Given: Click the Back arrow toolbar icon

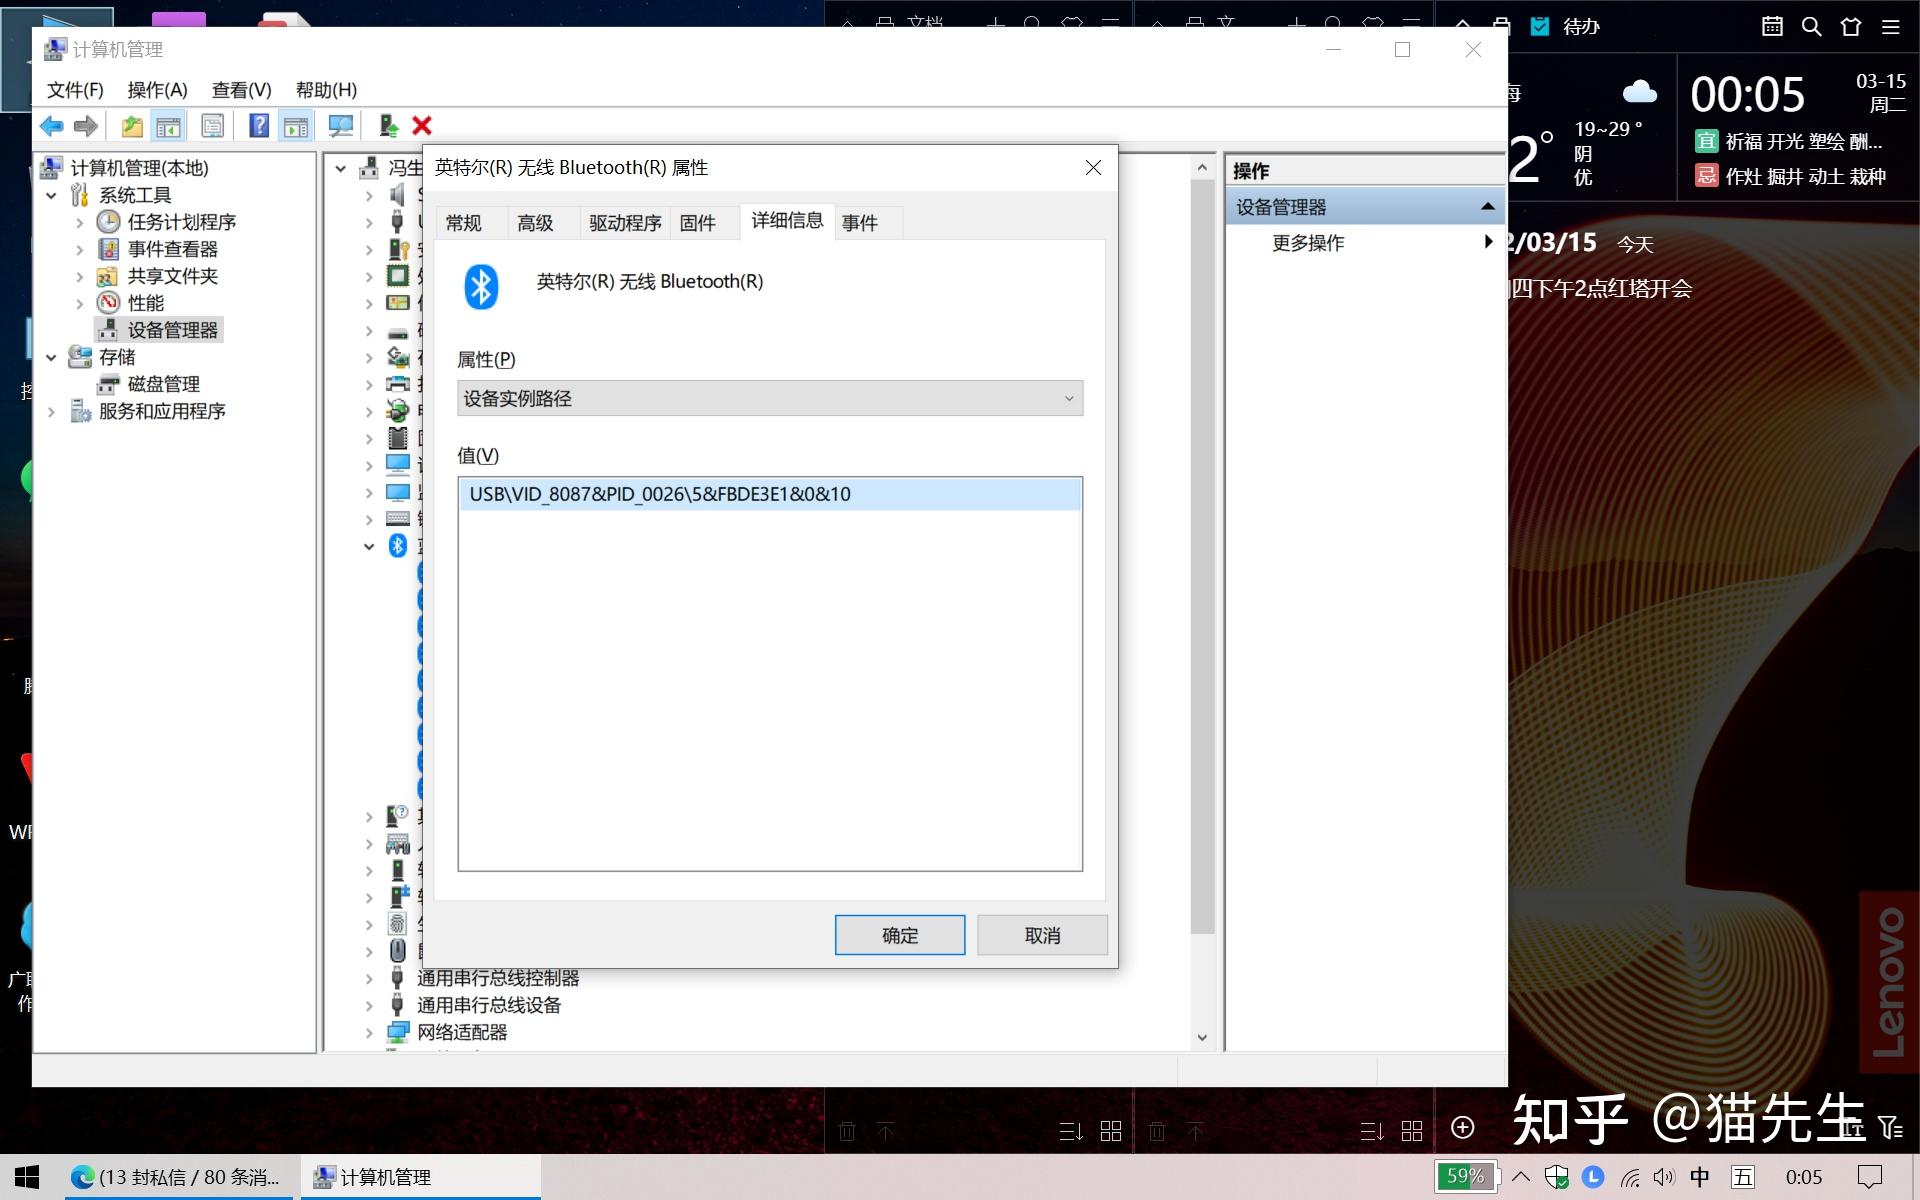Looking at the screenshot, I should coord(52,126).
